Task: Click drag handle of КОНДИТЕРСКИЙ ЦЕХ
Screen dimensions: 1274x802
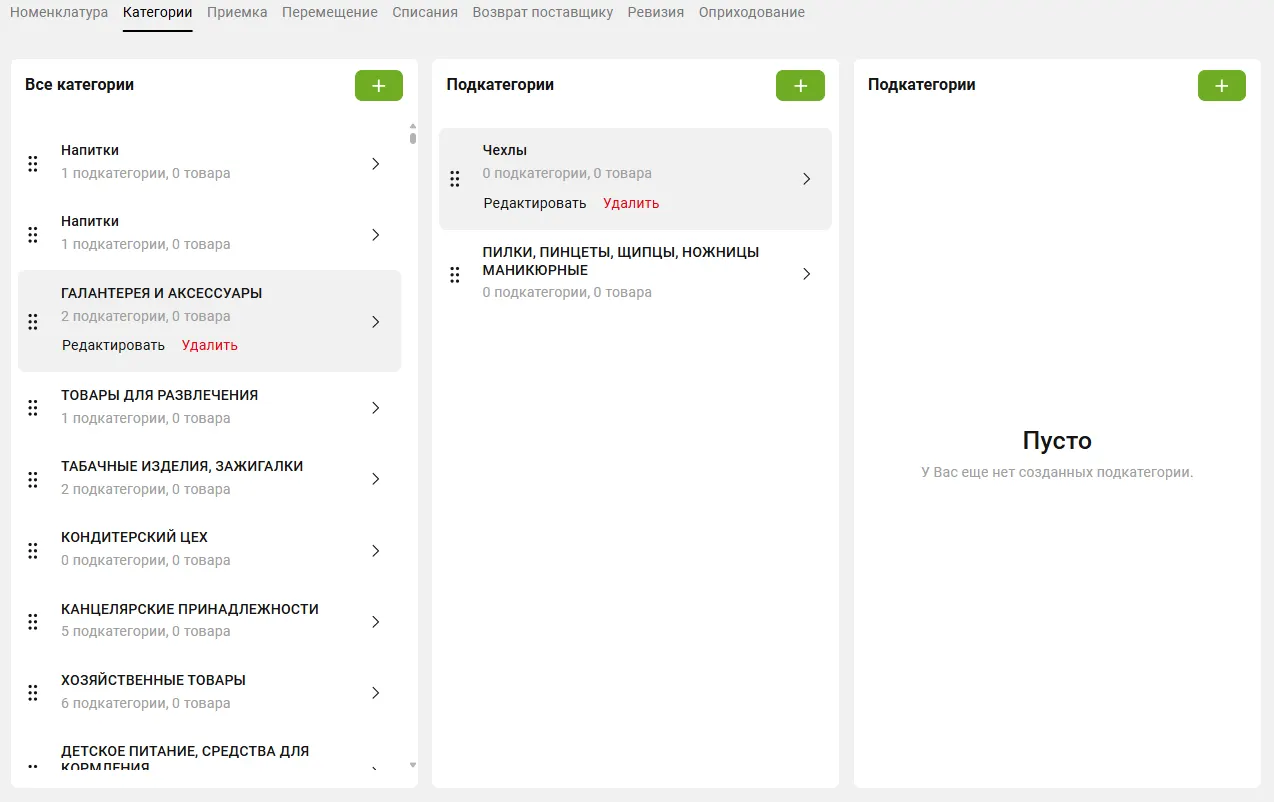Action: pyautogui.click(x=33, y=551)
